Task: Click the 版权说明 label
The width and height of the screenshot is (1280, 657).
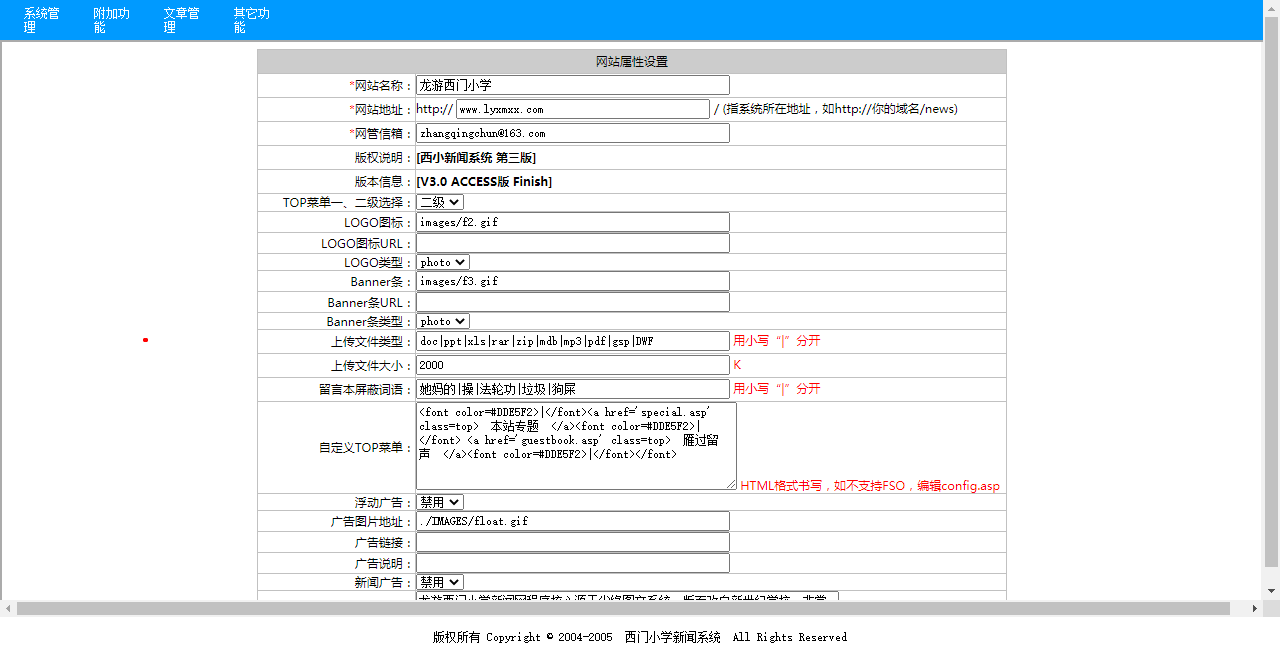Action: 384,157
